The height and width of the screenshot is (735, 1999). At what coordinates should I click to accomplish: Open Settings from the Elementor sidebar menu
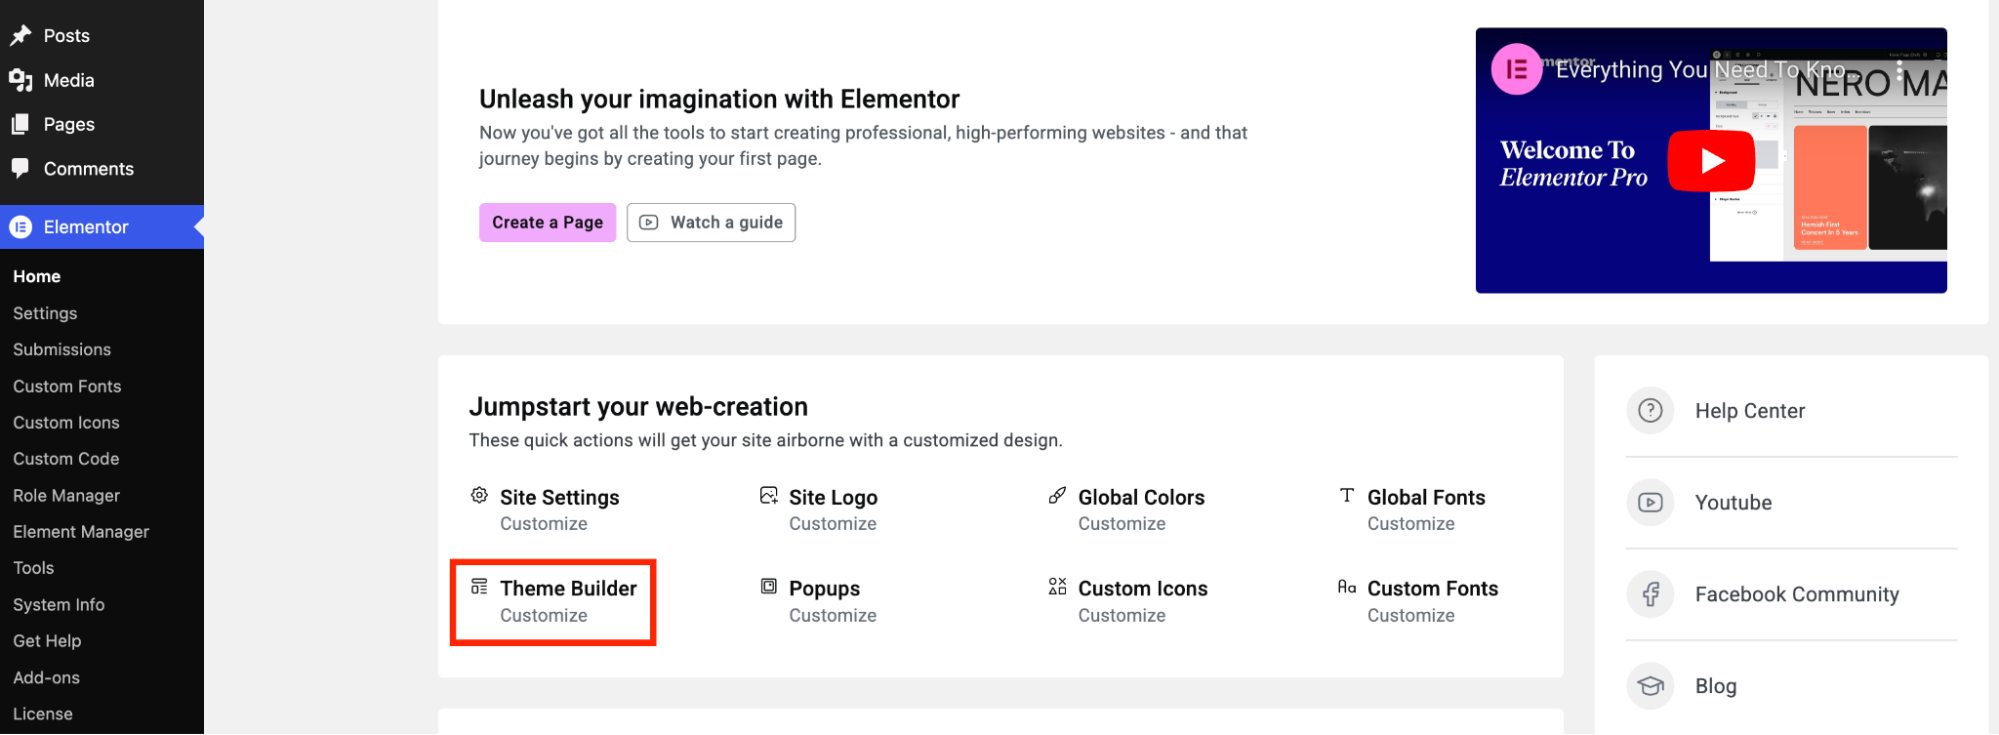point(44,312)
